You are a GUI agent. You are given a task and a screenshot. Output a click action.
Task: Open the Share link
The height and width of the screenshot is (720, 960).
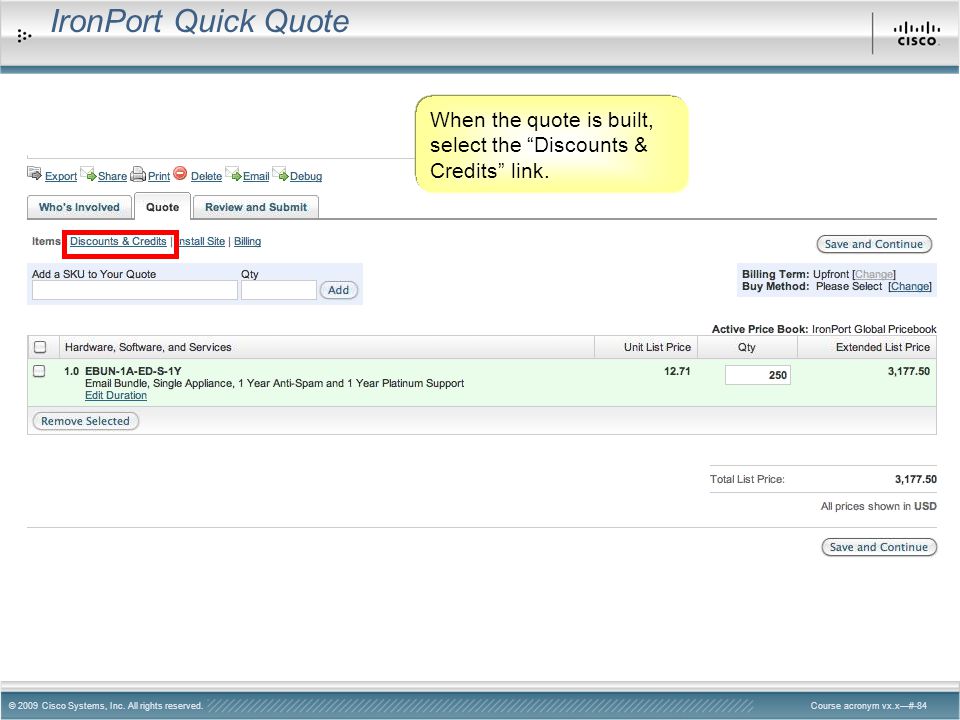pos(112,176)
